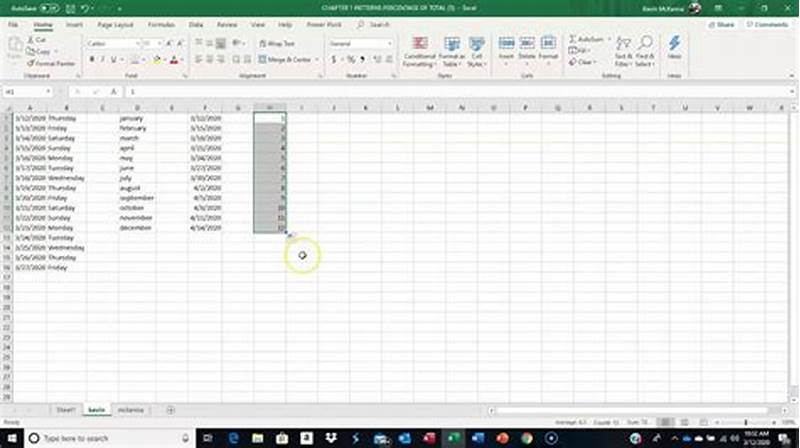Click Merge & Center

[285, 60]
